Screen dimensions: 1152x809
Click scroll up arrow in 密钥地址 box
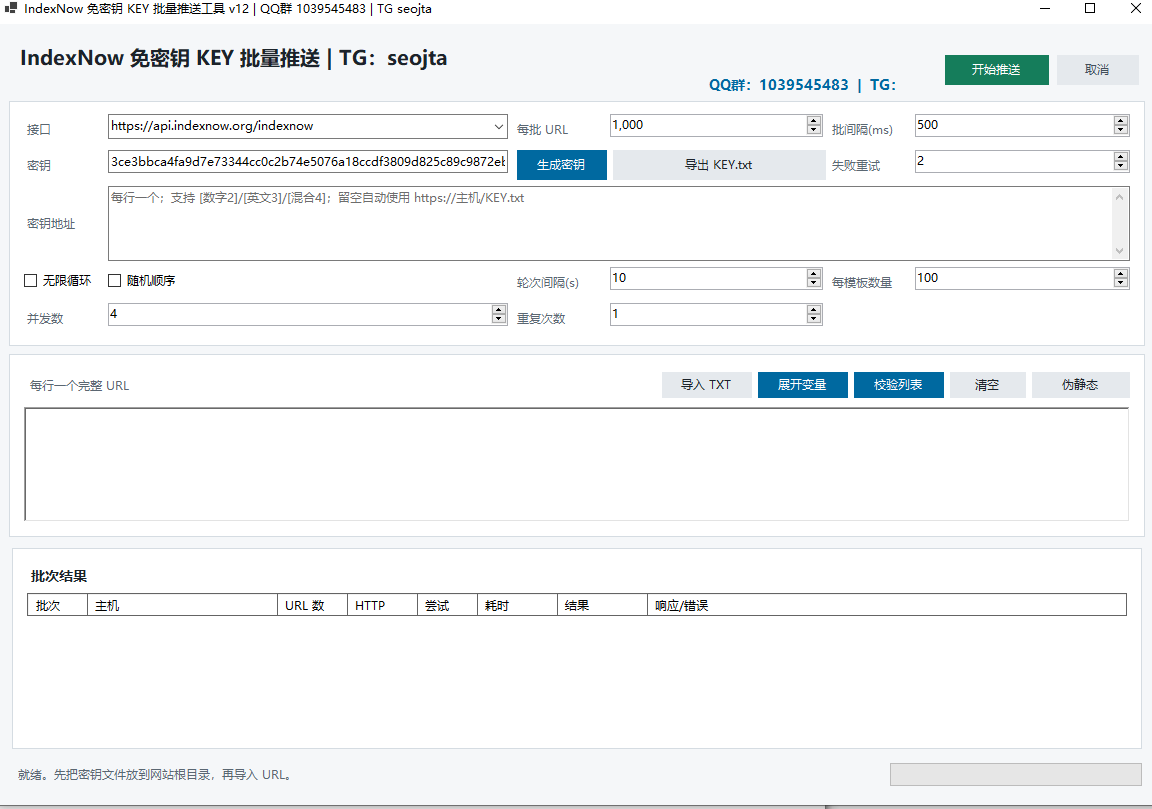(x=1119, y=197)
